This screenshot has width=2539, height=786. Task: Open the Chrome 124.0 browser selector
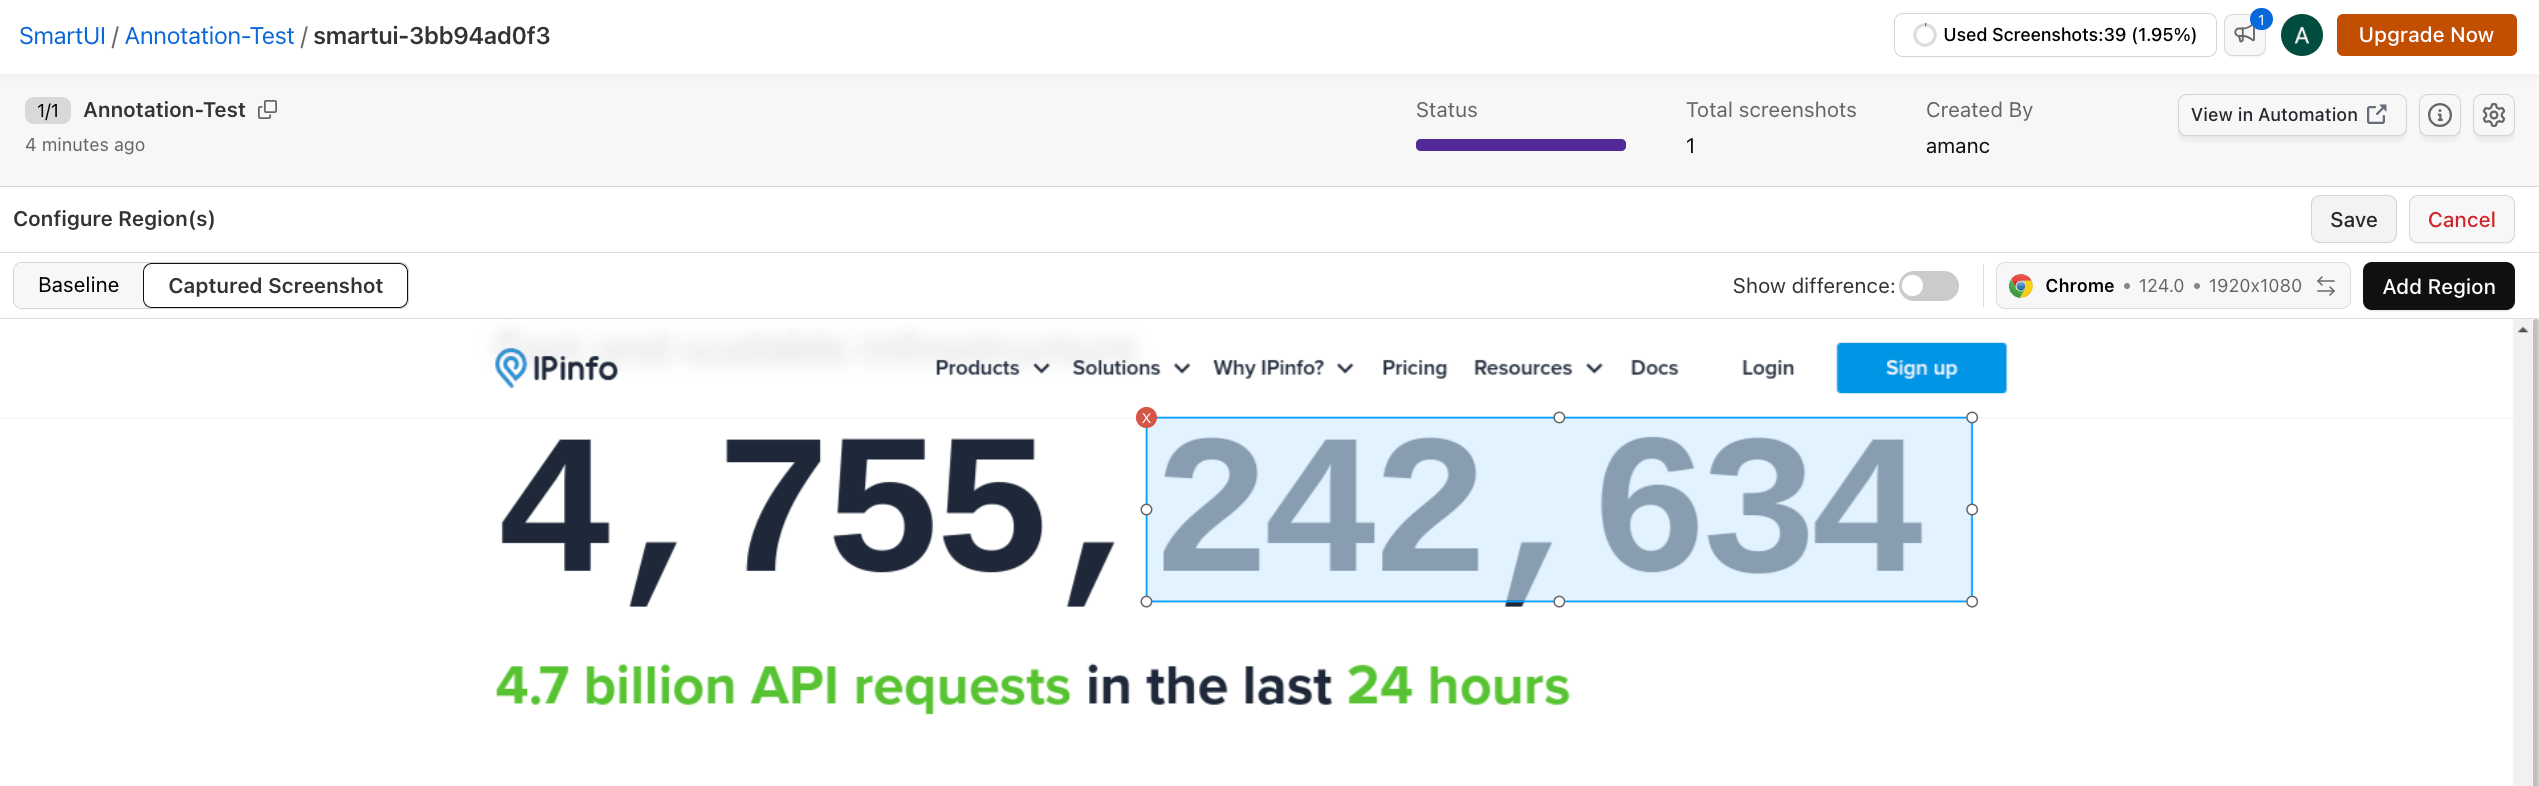pos(2172,286)
